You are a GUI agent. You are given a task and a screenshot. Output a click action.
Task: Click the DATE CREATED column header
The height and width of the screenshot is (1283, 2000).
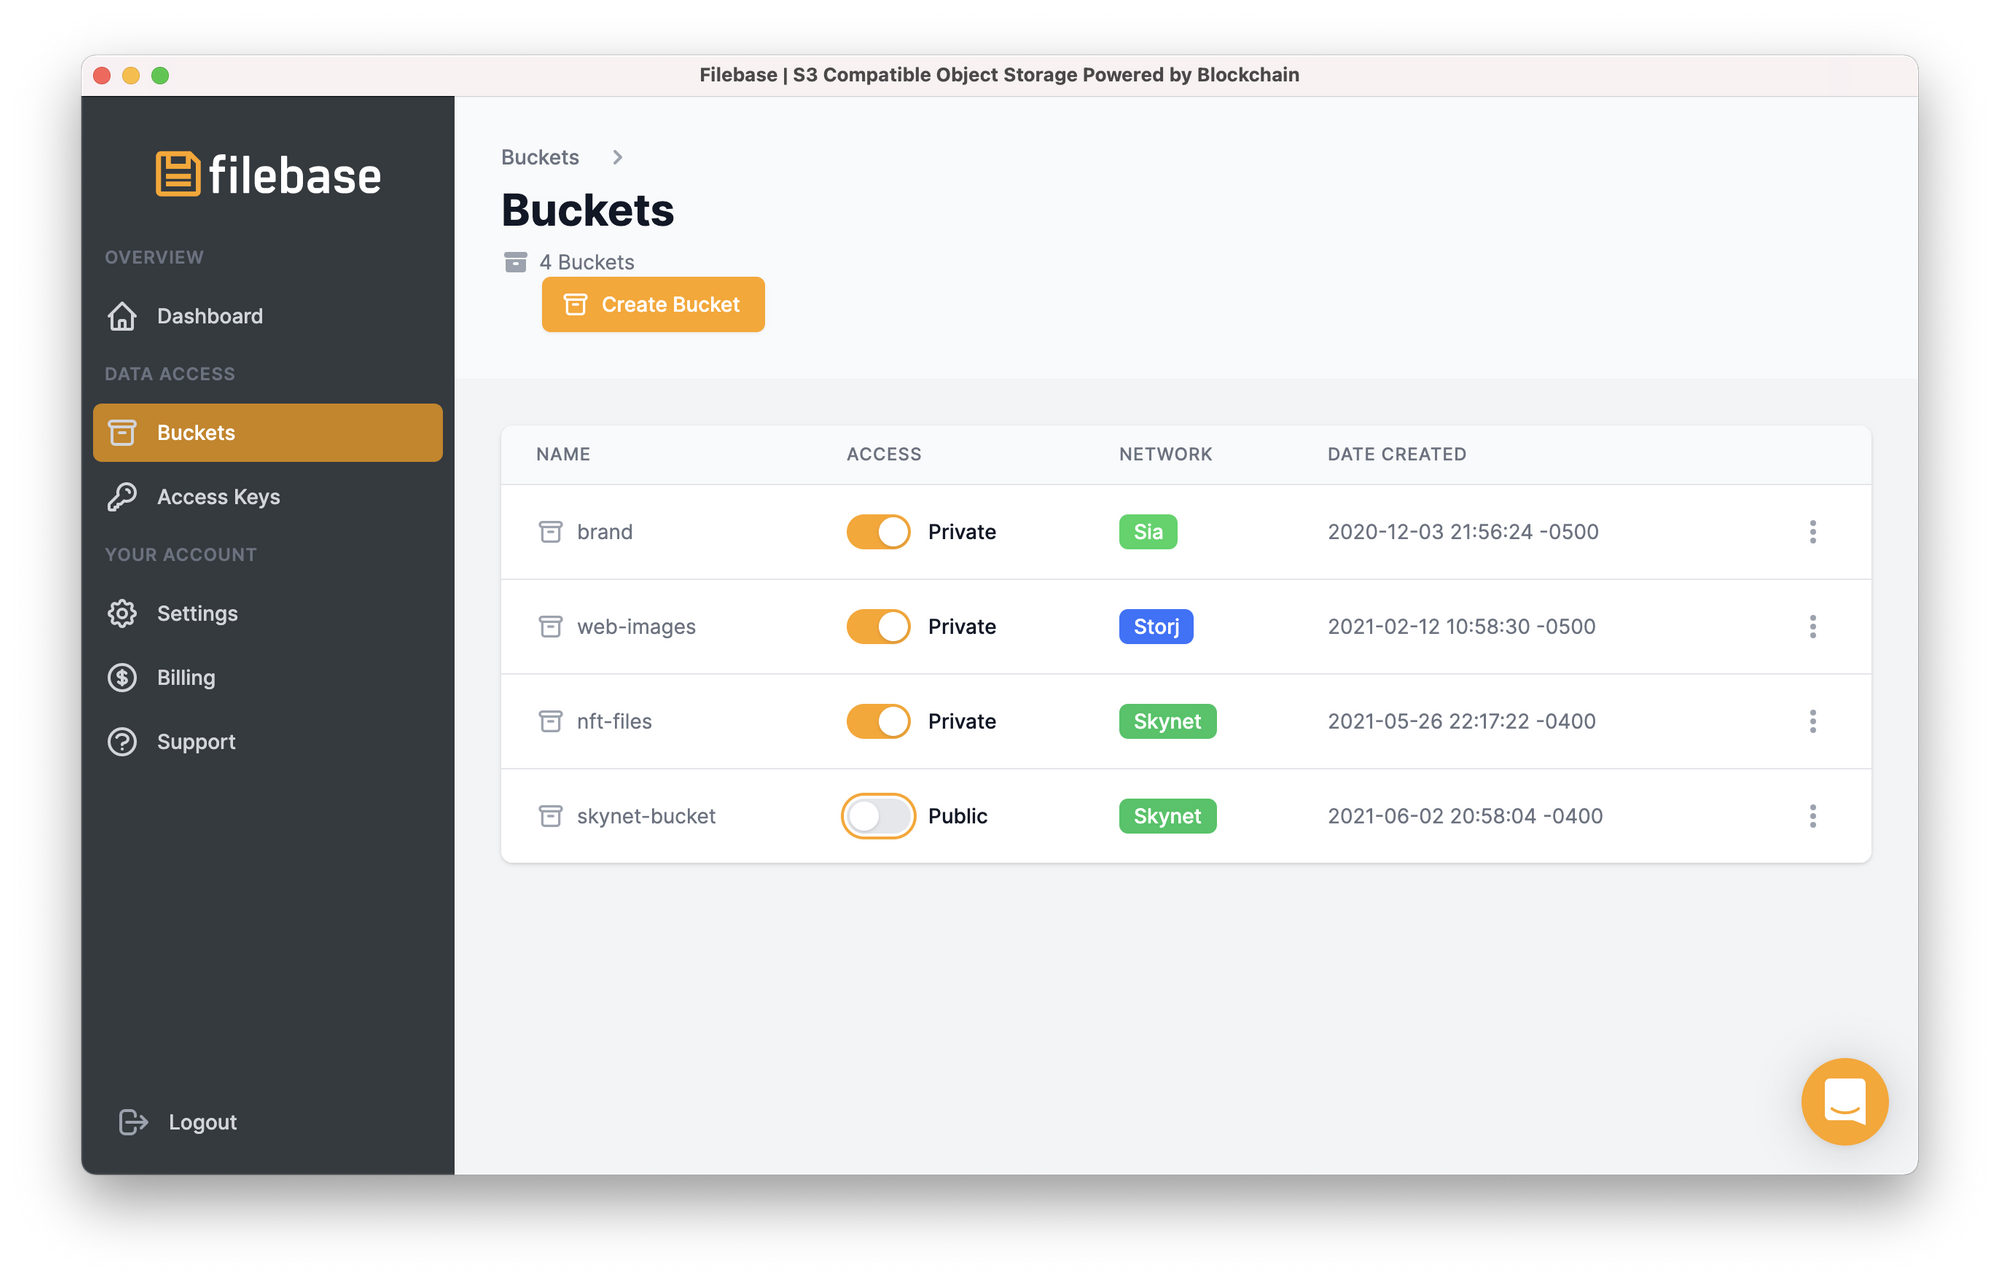(x=1396, y=454)
